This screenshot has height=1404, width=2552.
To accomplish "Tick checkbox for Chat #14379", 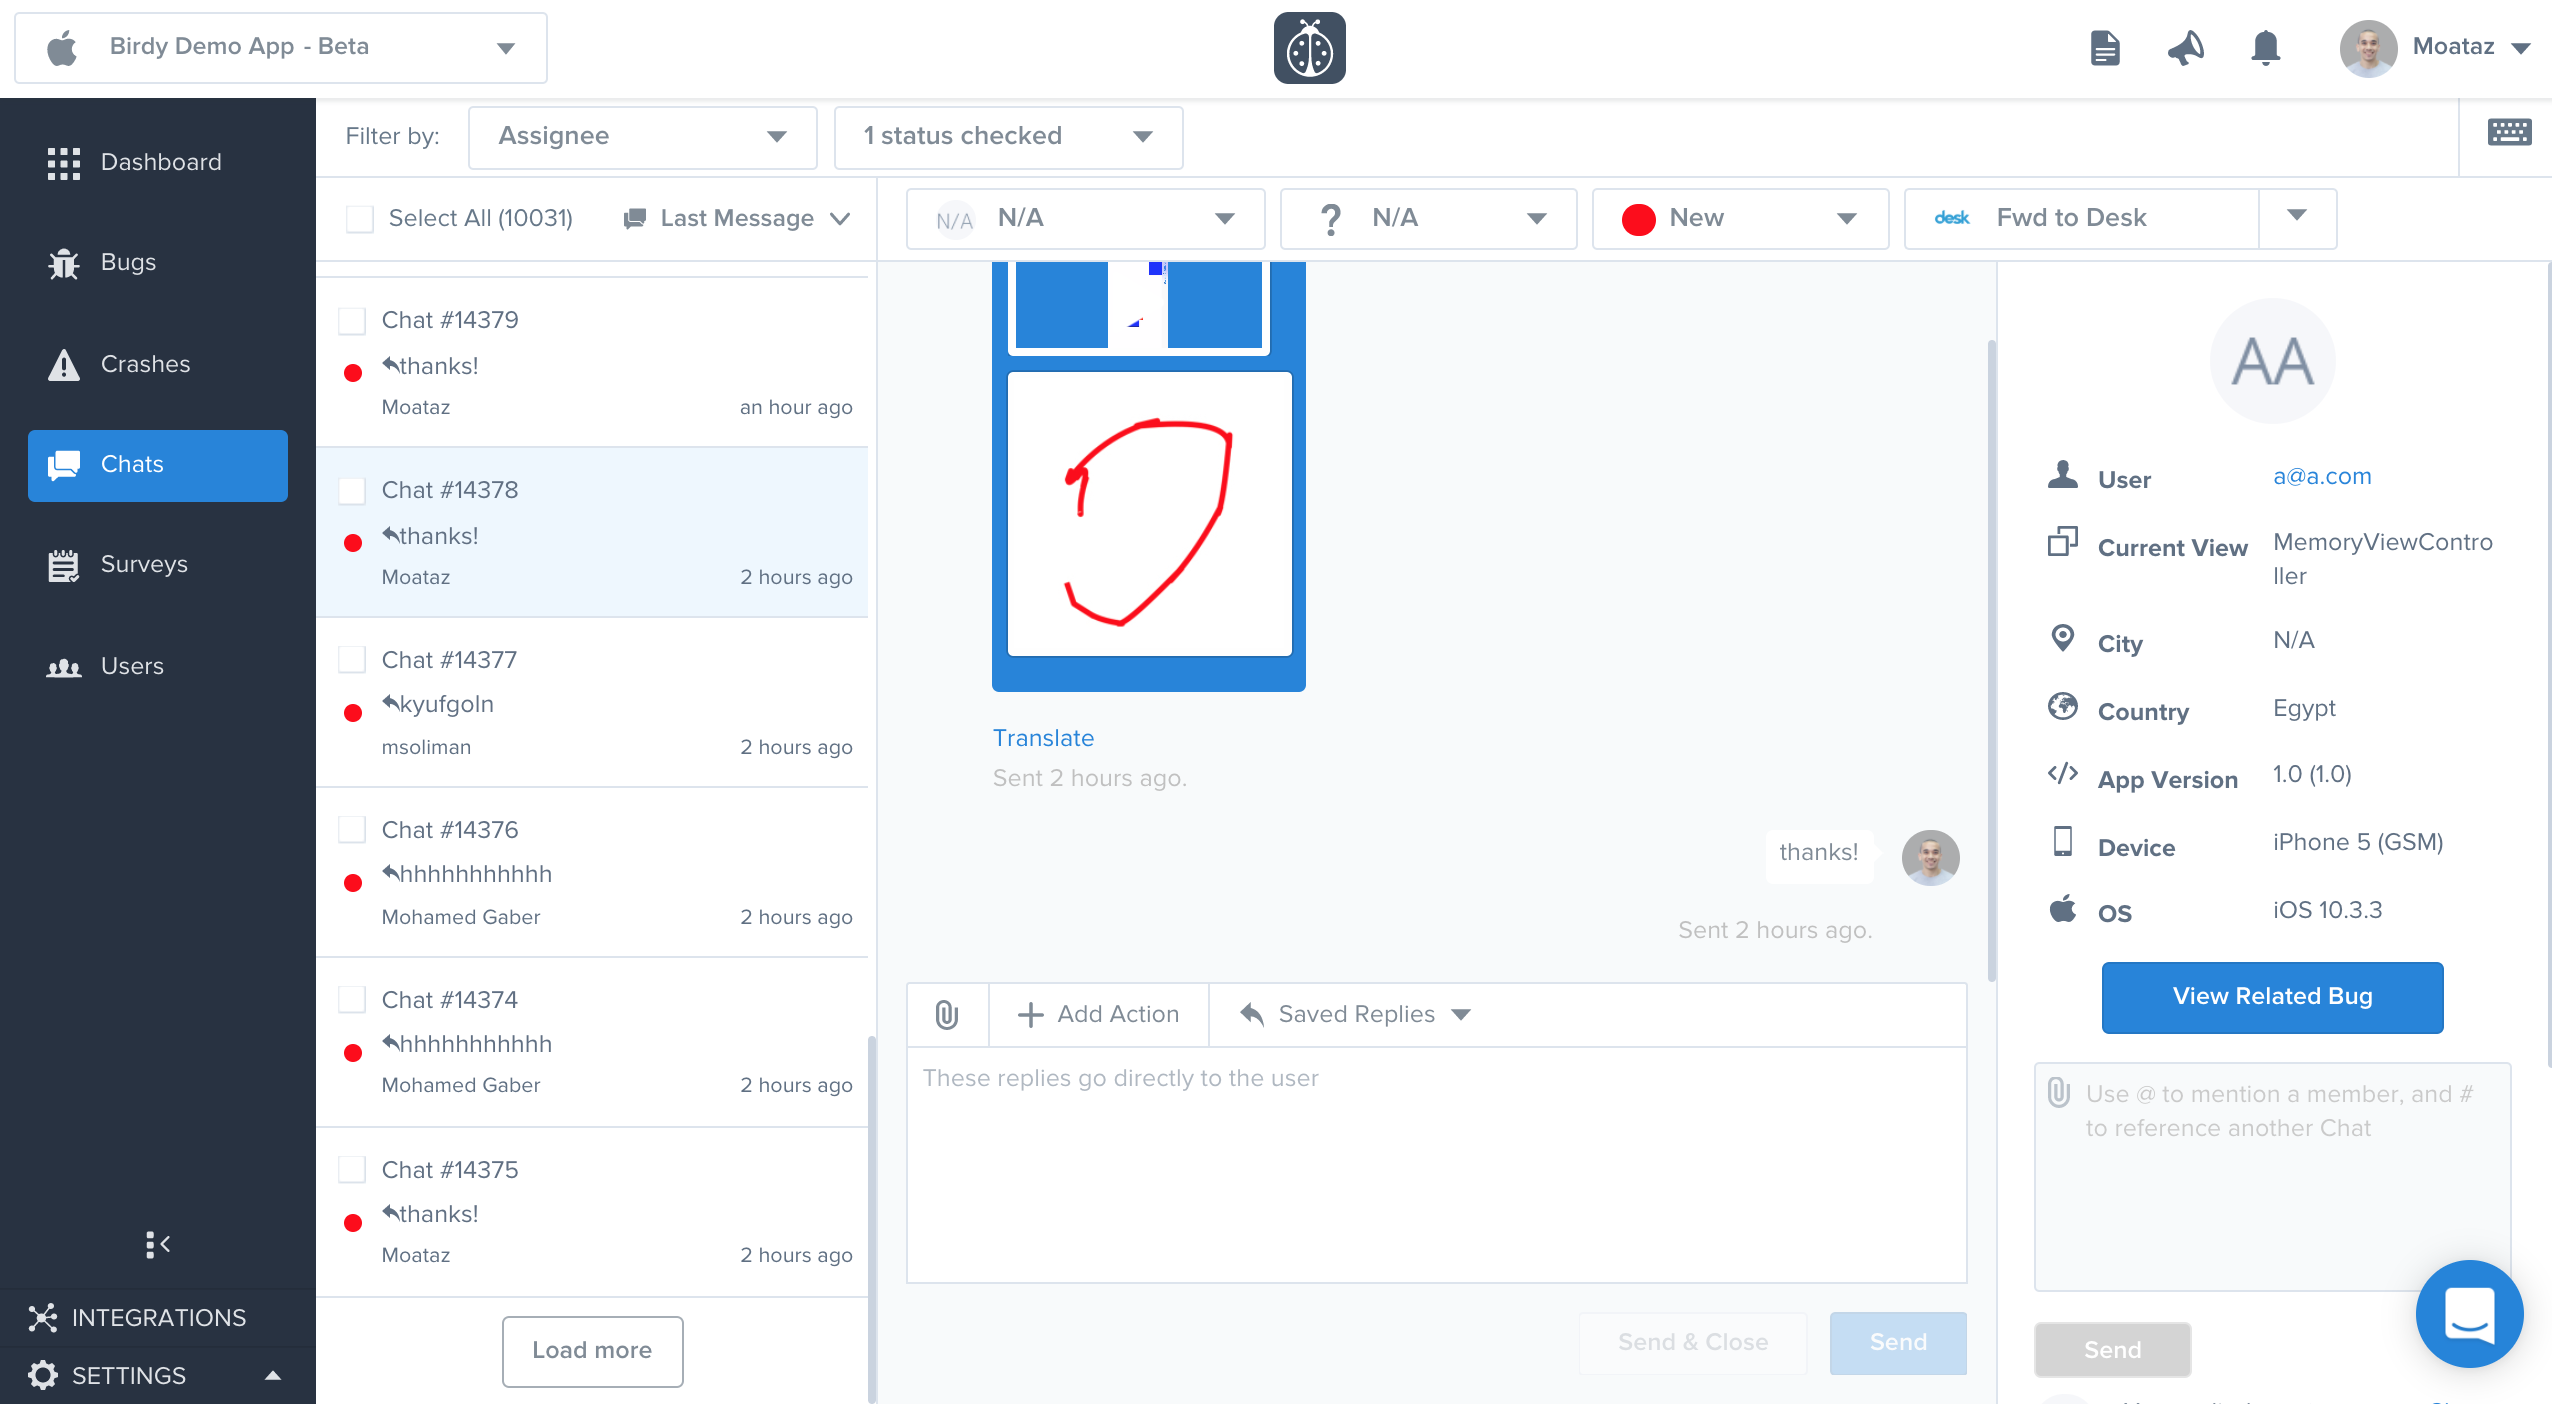I will pyautogui.click(x=352, y=321).
